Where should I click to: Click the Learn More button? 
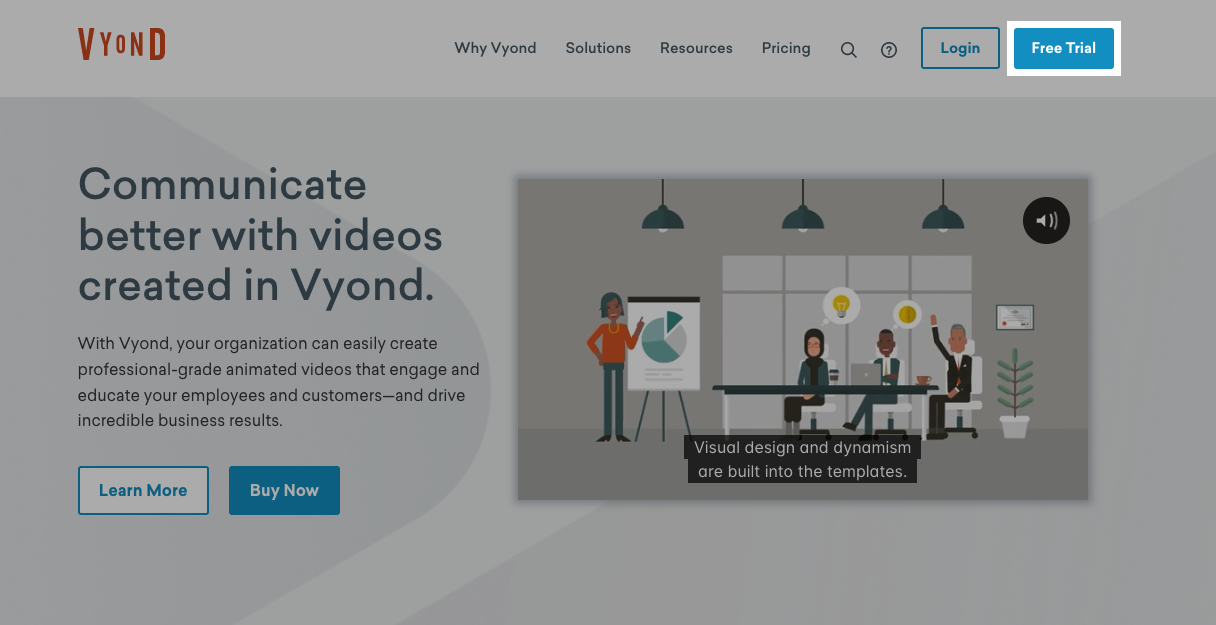click(x=143, y=490)
